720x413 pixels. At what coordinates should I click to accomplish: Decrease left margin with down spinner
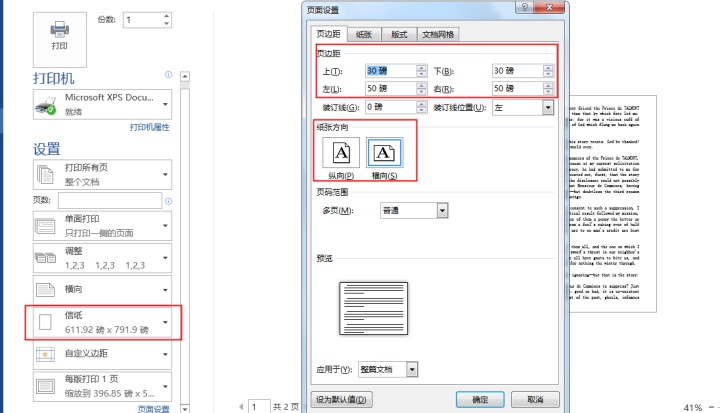[x=422, y=92]
